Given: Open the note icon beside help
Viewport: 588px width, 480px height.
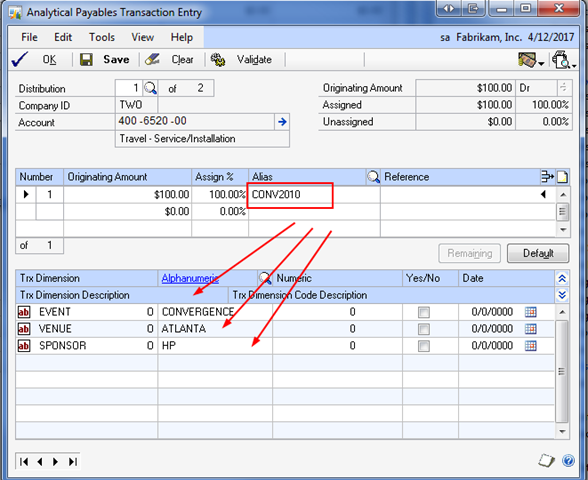Looking at the screenshot, I should (x=546, y=460).
